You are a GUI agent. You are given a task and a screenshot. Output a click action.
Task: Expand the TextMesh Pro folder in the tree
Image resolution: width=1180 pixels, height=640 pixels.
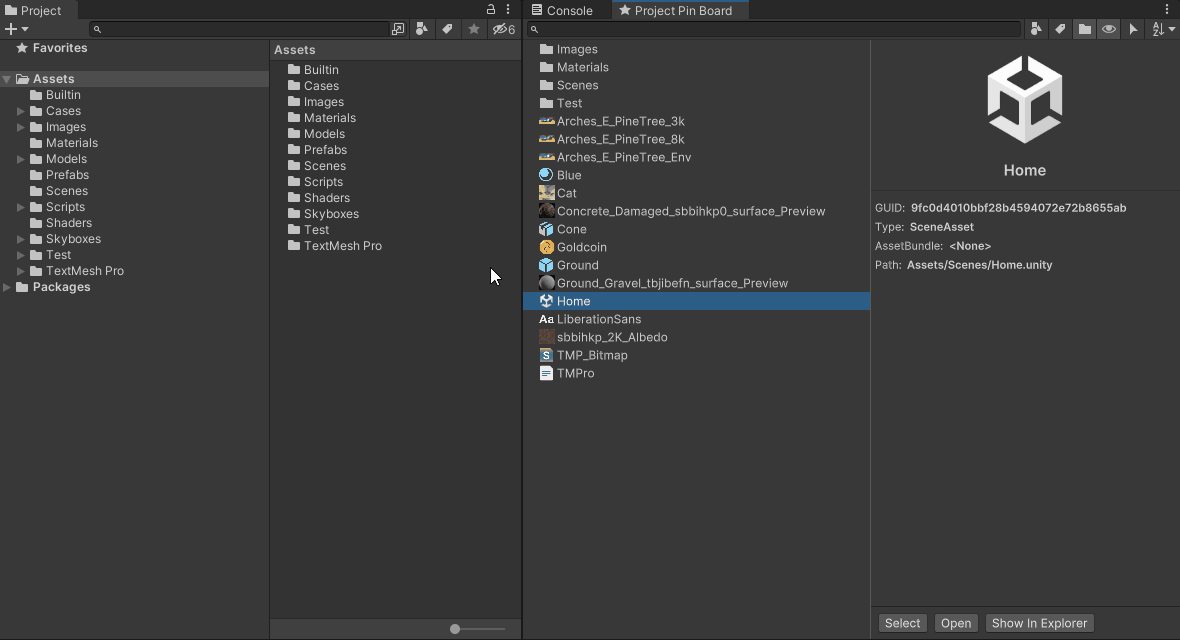click(x=21, y=271)
